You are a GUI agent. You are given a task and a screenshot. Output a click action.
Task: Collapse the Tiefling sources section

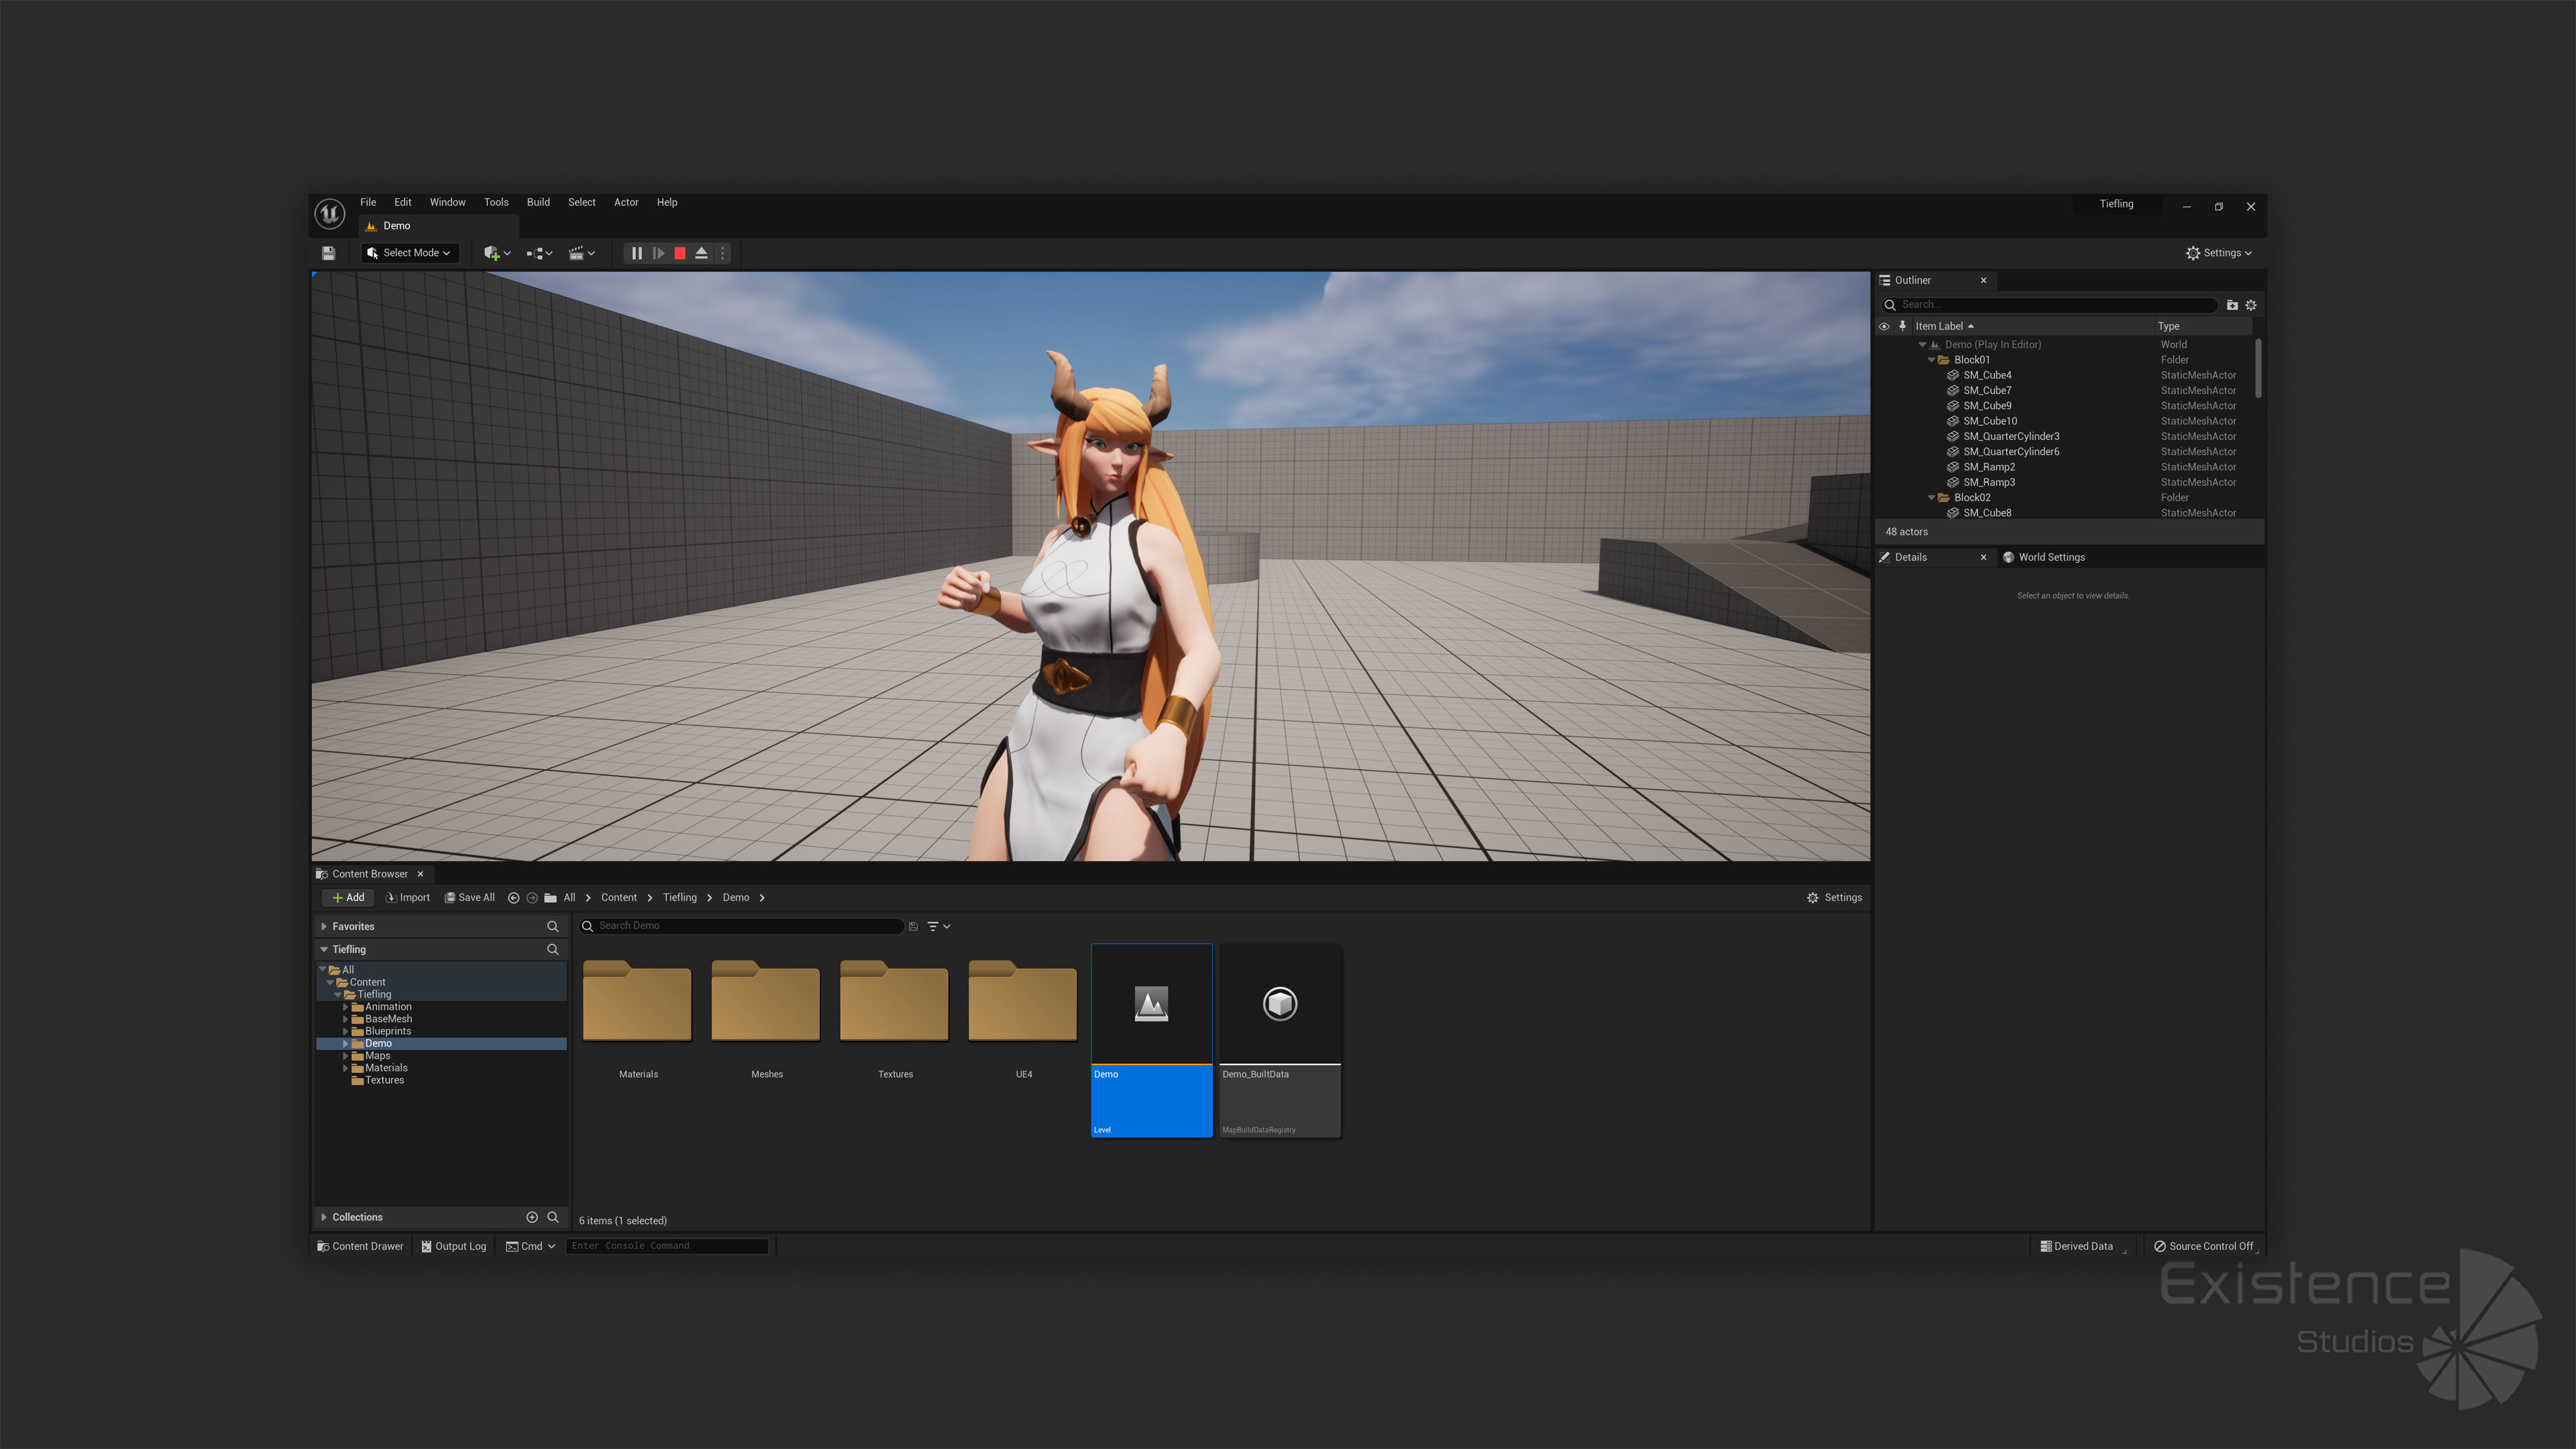[324, 950]
